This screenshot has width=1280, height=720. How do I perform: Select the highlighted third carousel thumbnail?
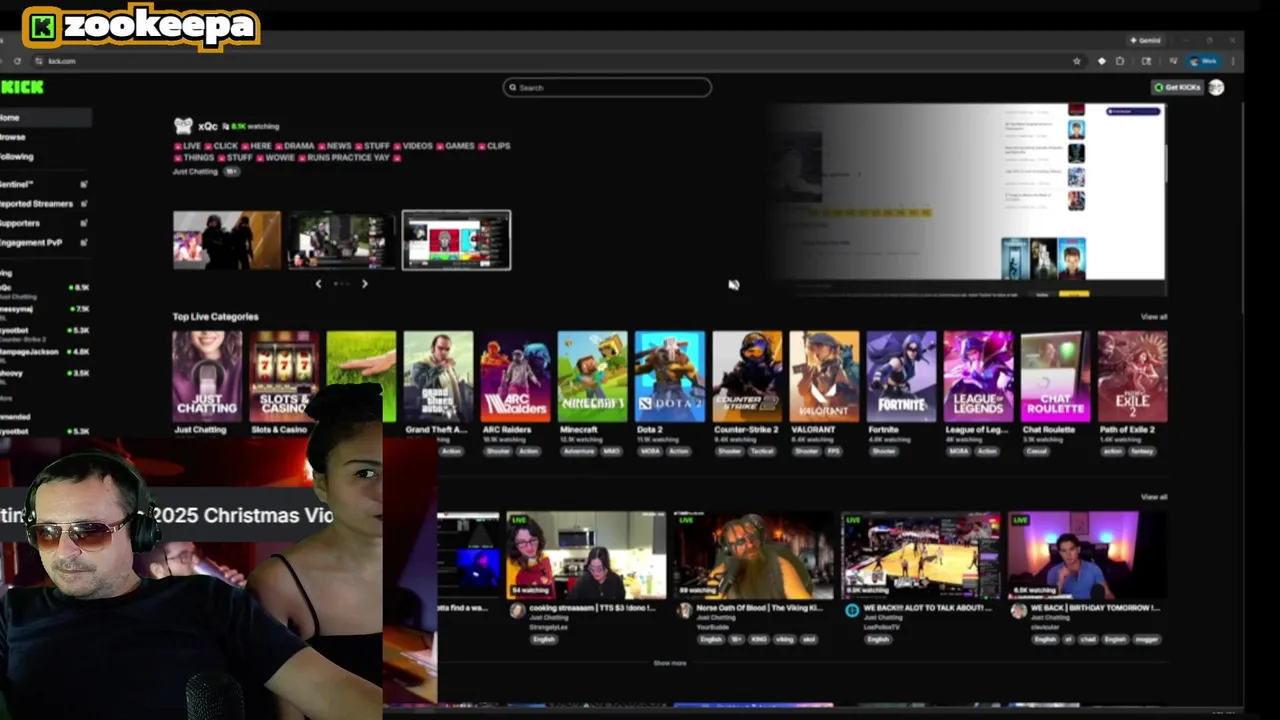point(456,240)
